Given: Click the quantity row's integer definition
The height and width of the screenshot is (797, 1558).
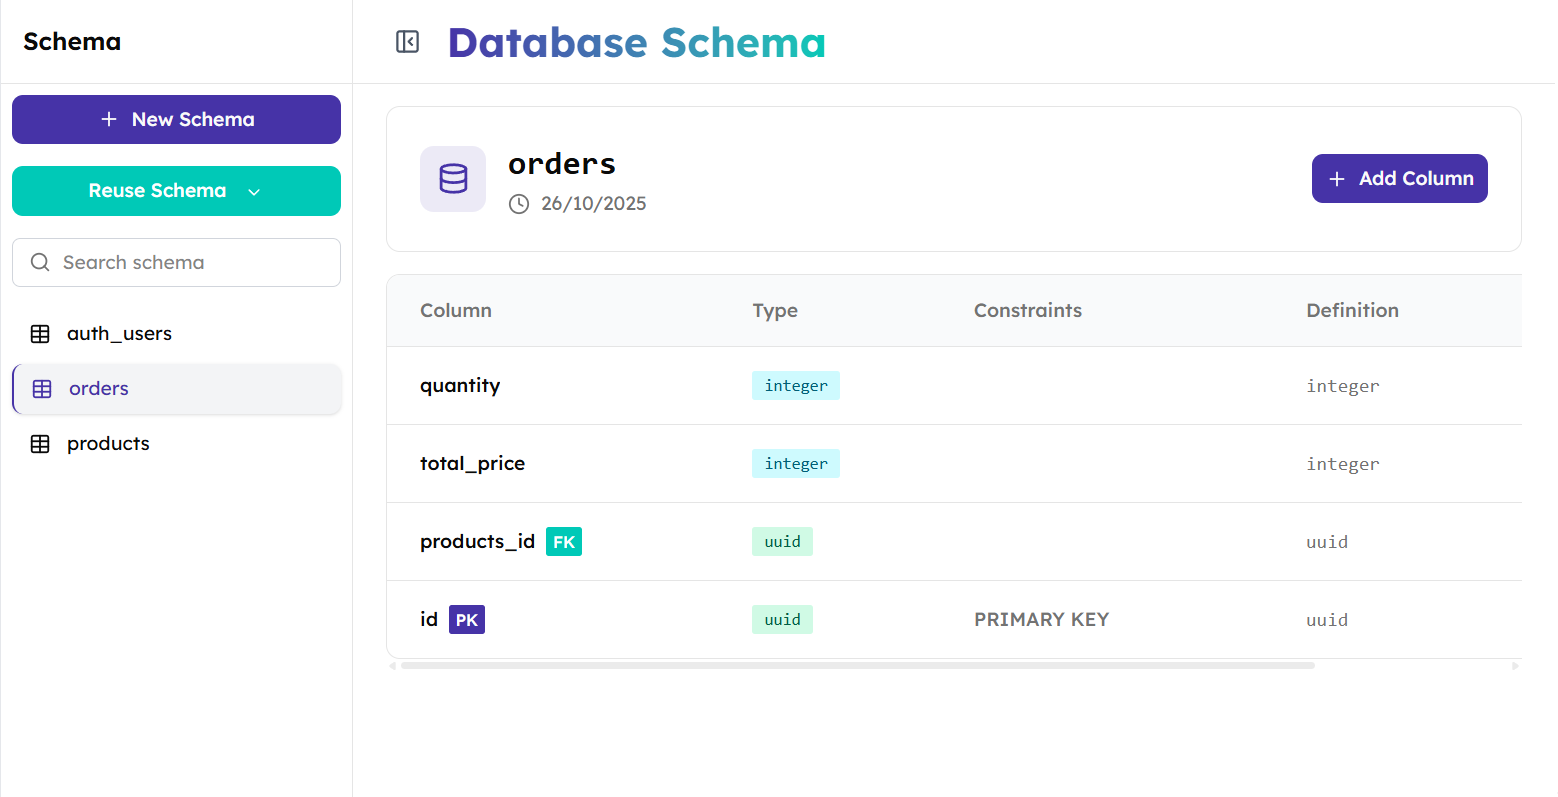Looking at the screenshot, I should point(1343,386).
